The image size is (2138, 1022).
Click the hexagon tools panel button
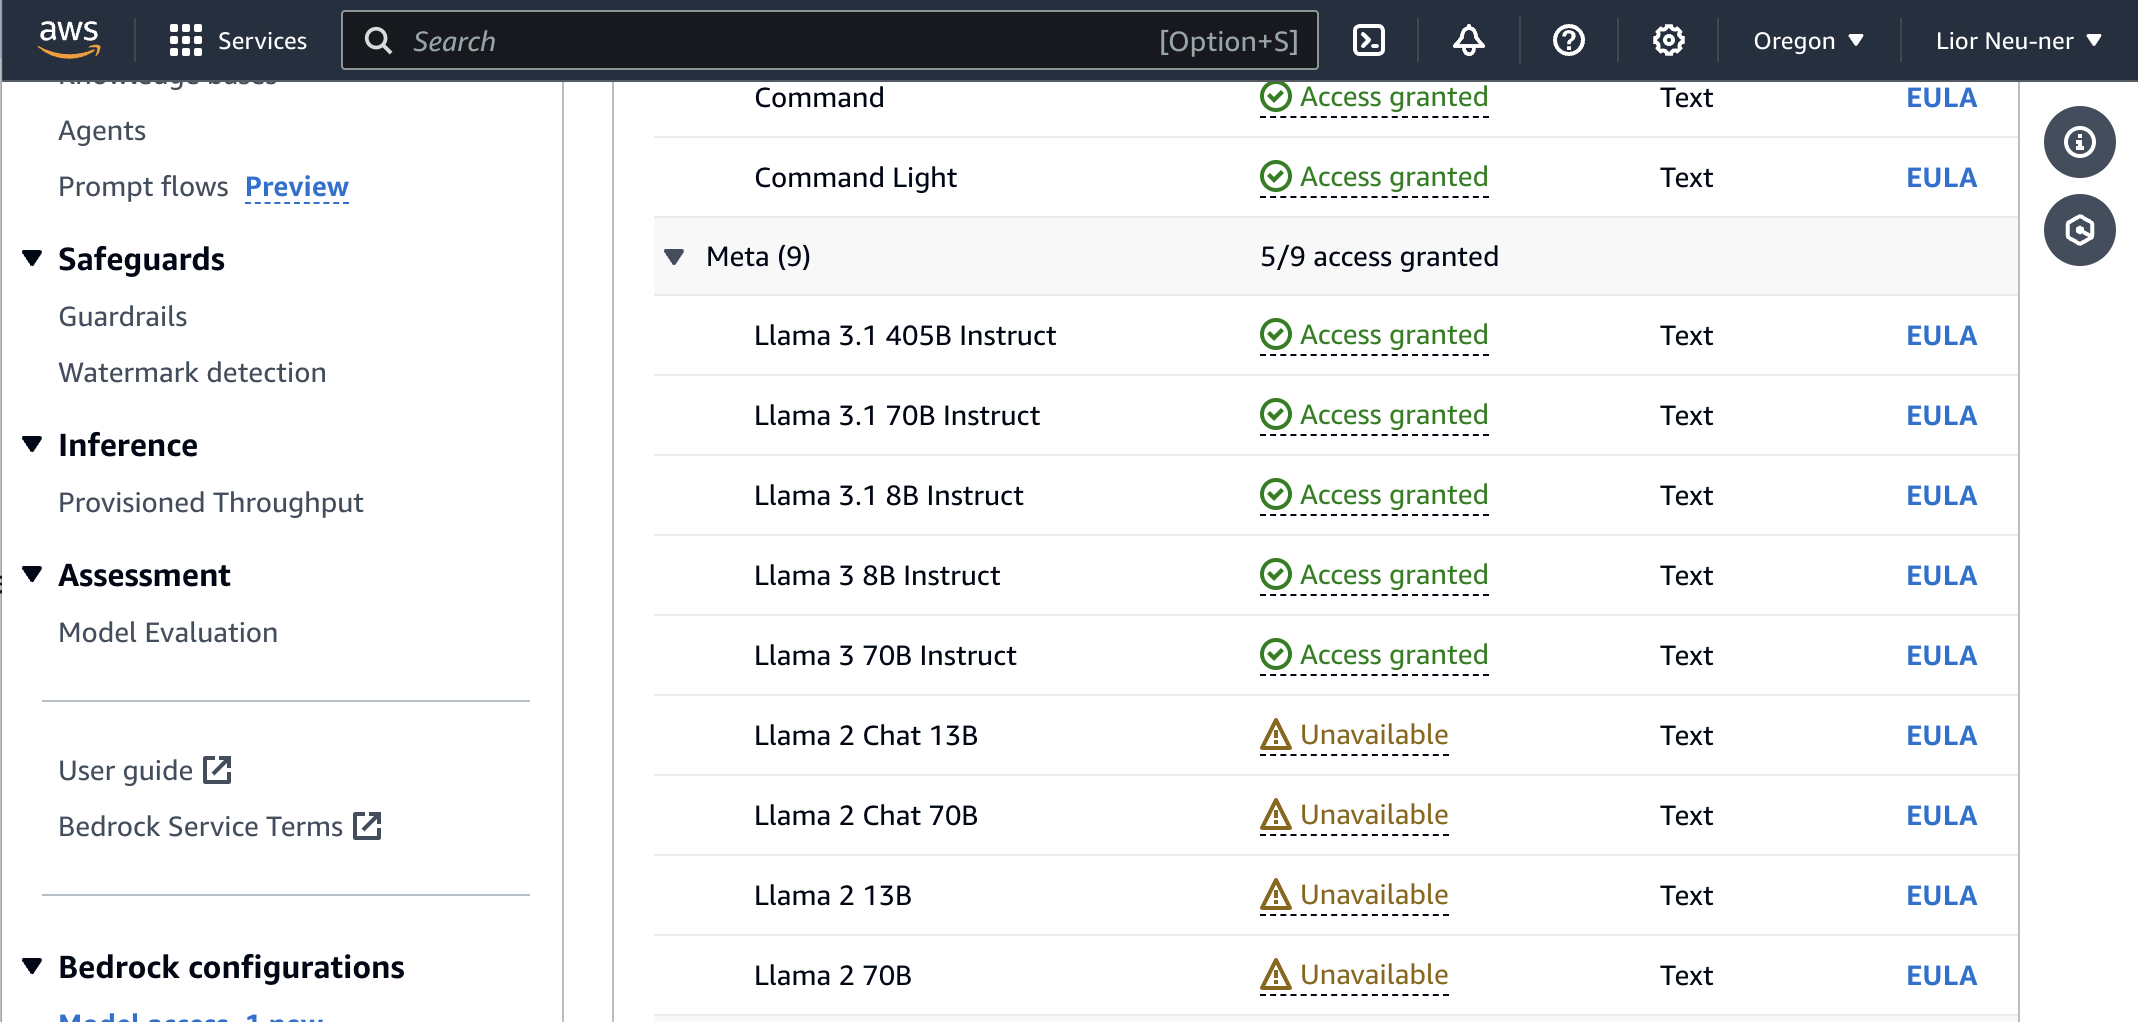2079,230
